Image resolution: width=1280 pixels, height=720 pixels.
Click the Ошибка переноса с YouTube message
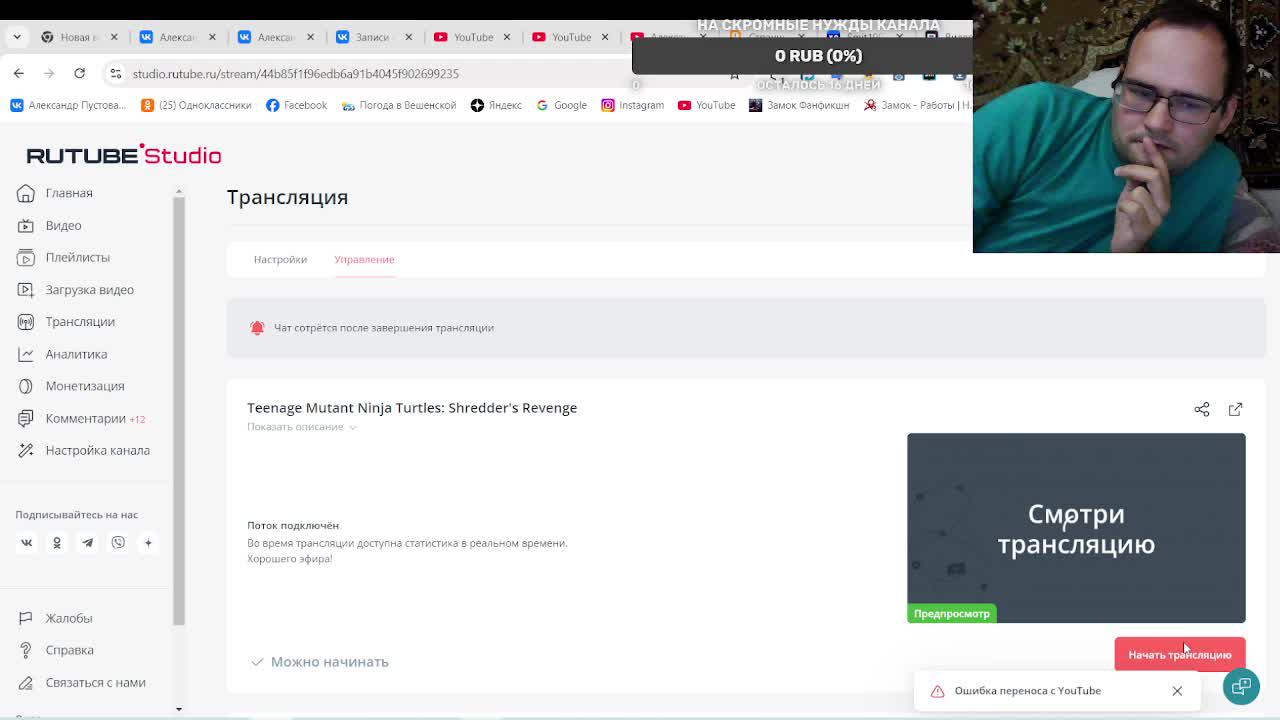pos(1027,691)
